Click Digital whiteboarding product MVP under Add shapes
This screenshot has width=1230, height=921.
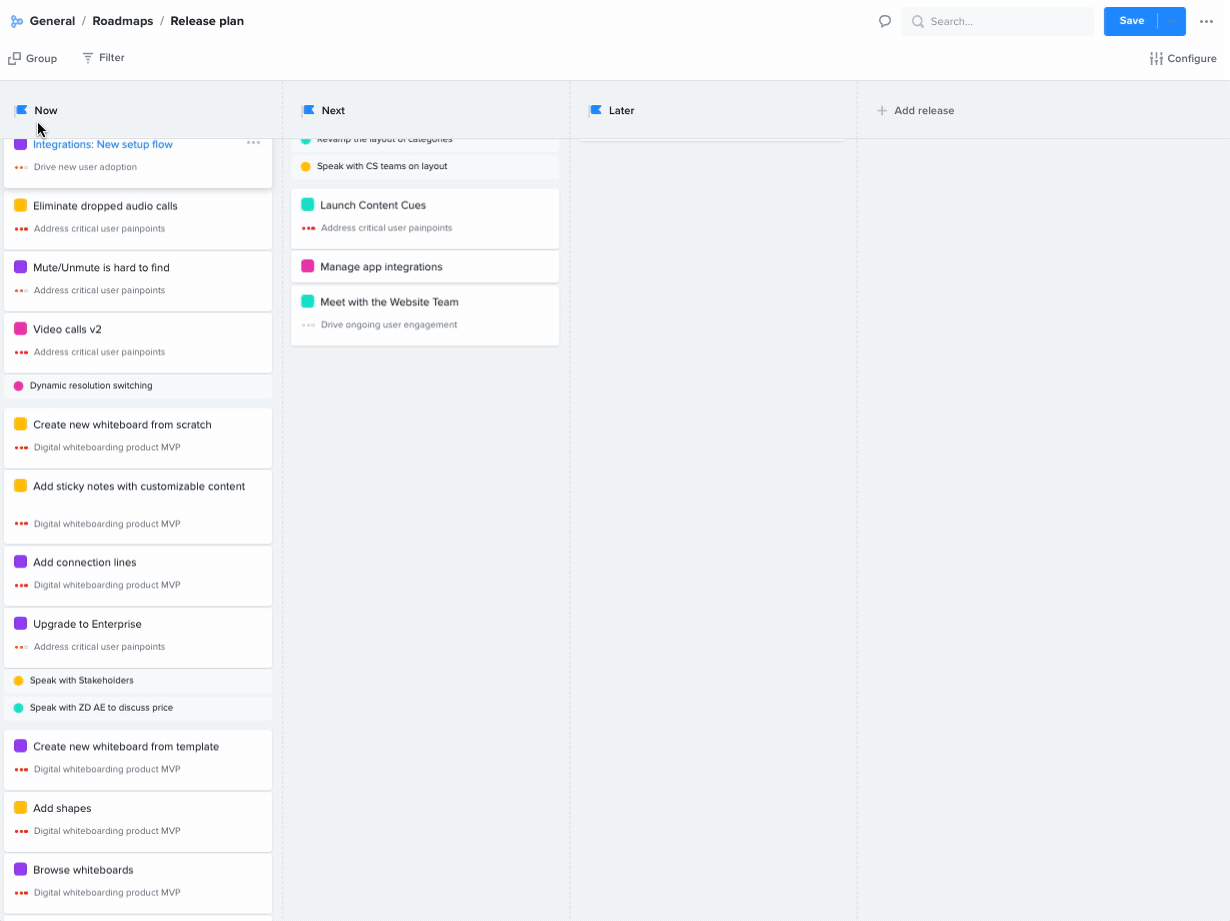click(107, 831)
